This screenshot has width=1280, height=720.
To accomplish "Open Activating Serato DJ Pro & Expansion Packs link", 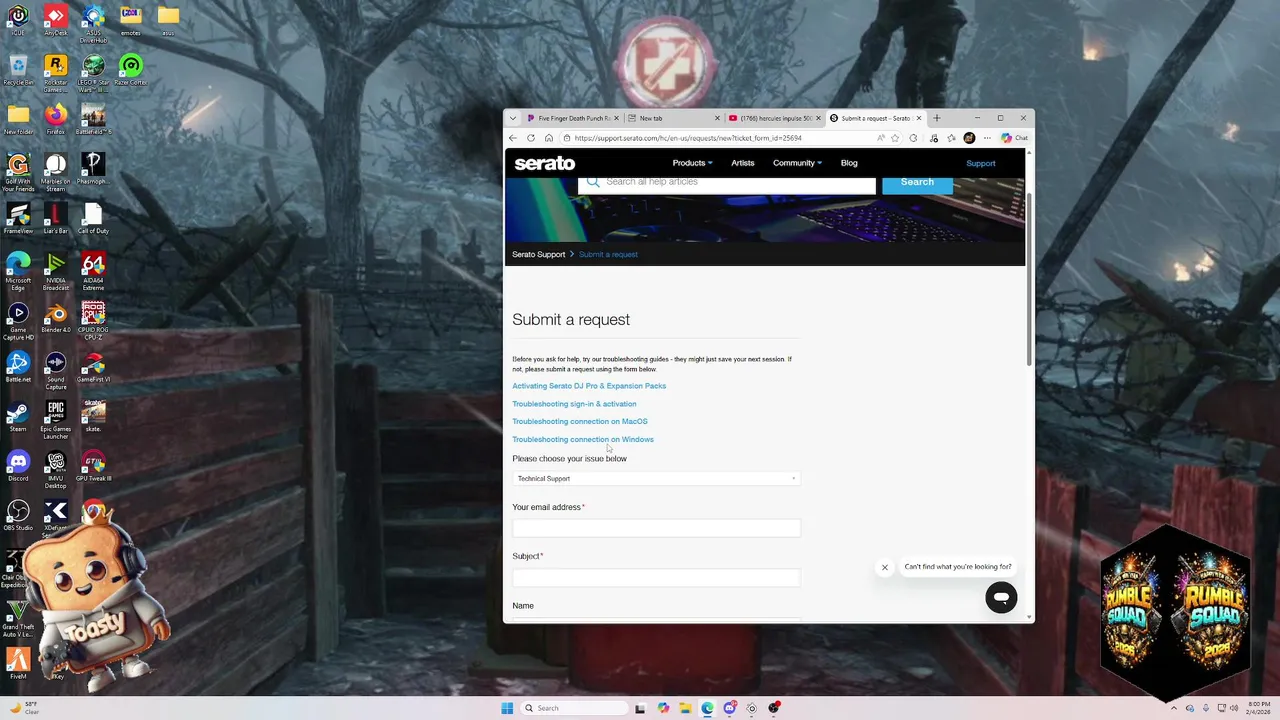I will point(589,386).
